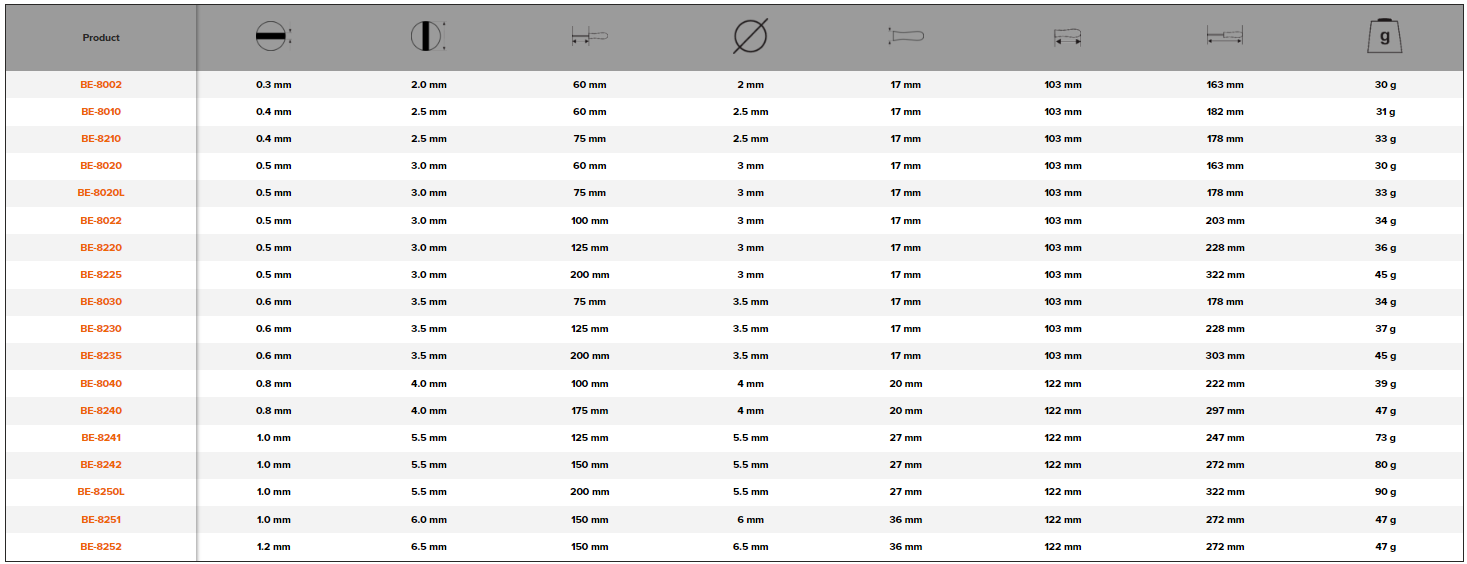Click the blade tip thickness column icon
The width and height of the screenshot is (1467, 564).
[272, 37]
